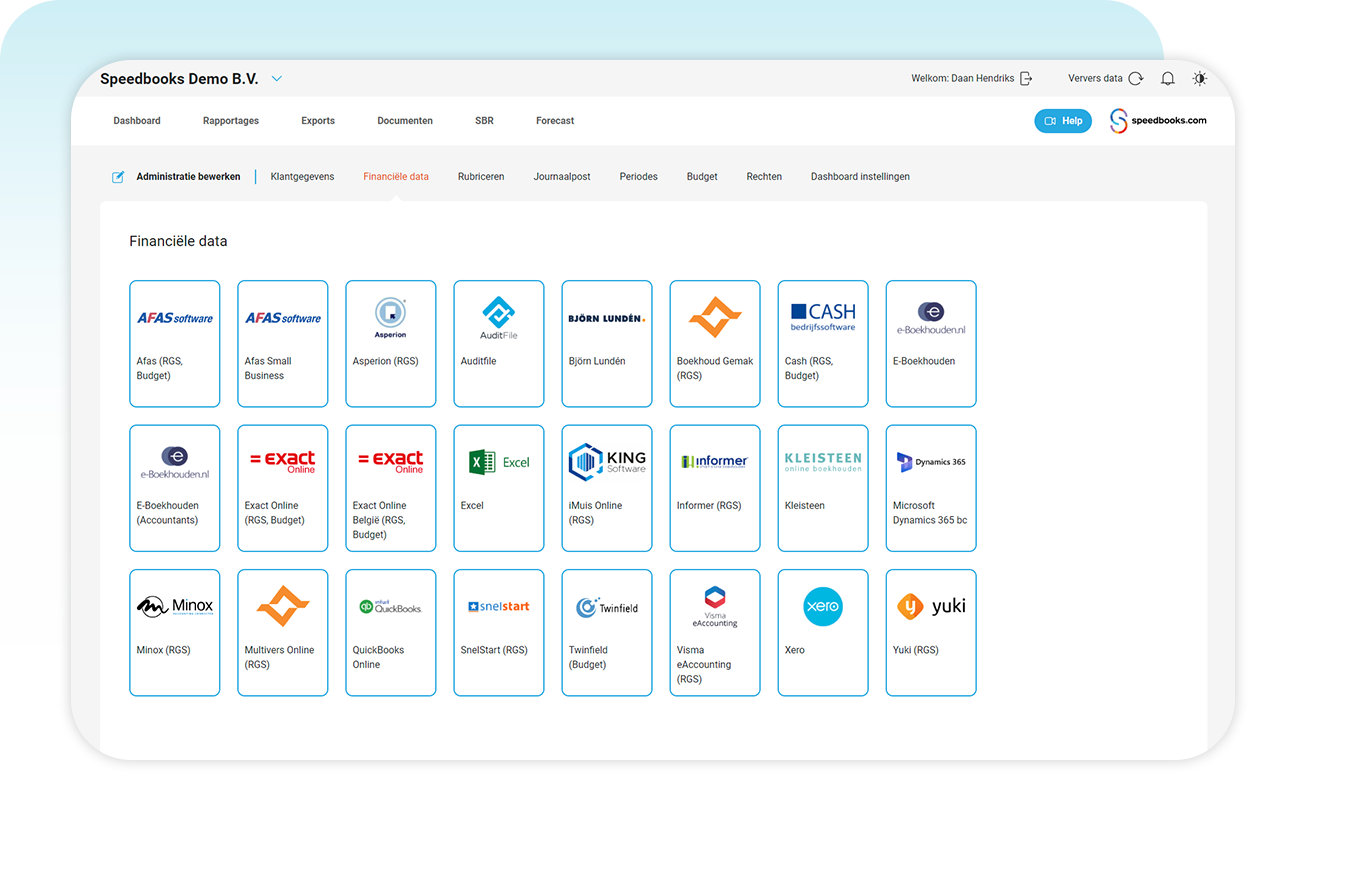
Task: Select the QuickBooks Online card
Action: (x=391, y=633)
